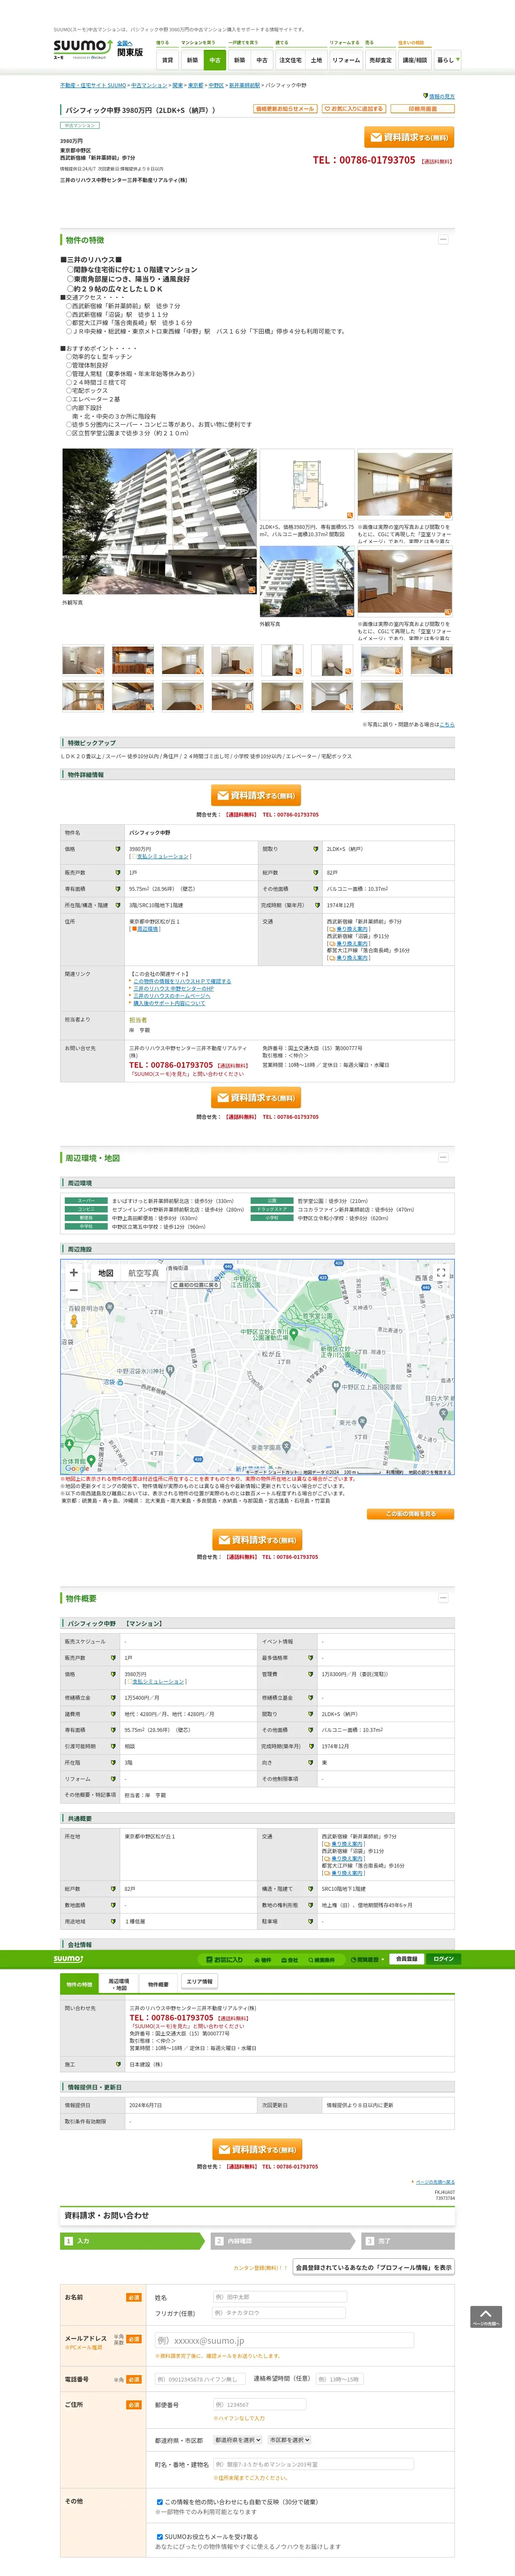The width and height of the screenshot is (515, 2576).
Task: Collapse the 物件の特徴 section
Action: click(x=443, y=240)
